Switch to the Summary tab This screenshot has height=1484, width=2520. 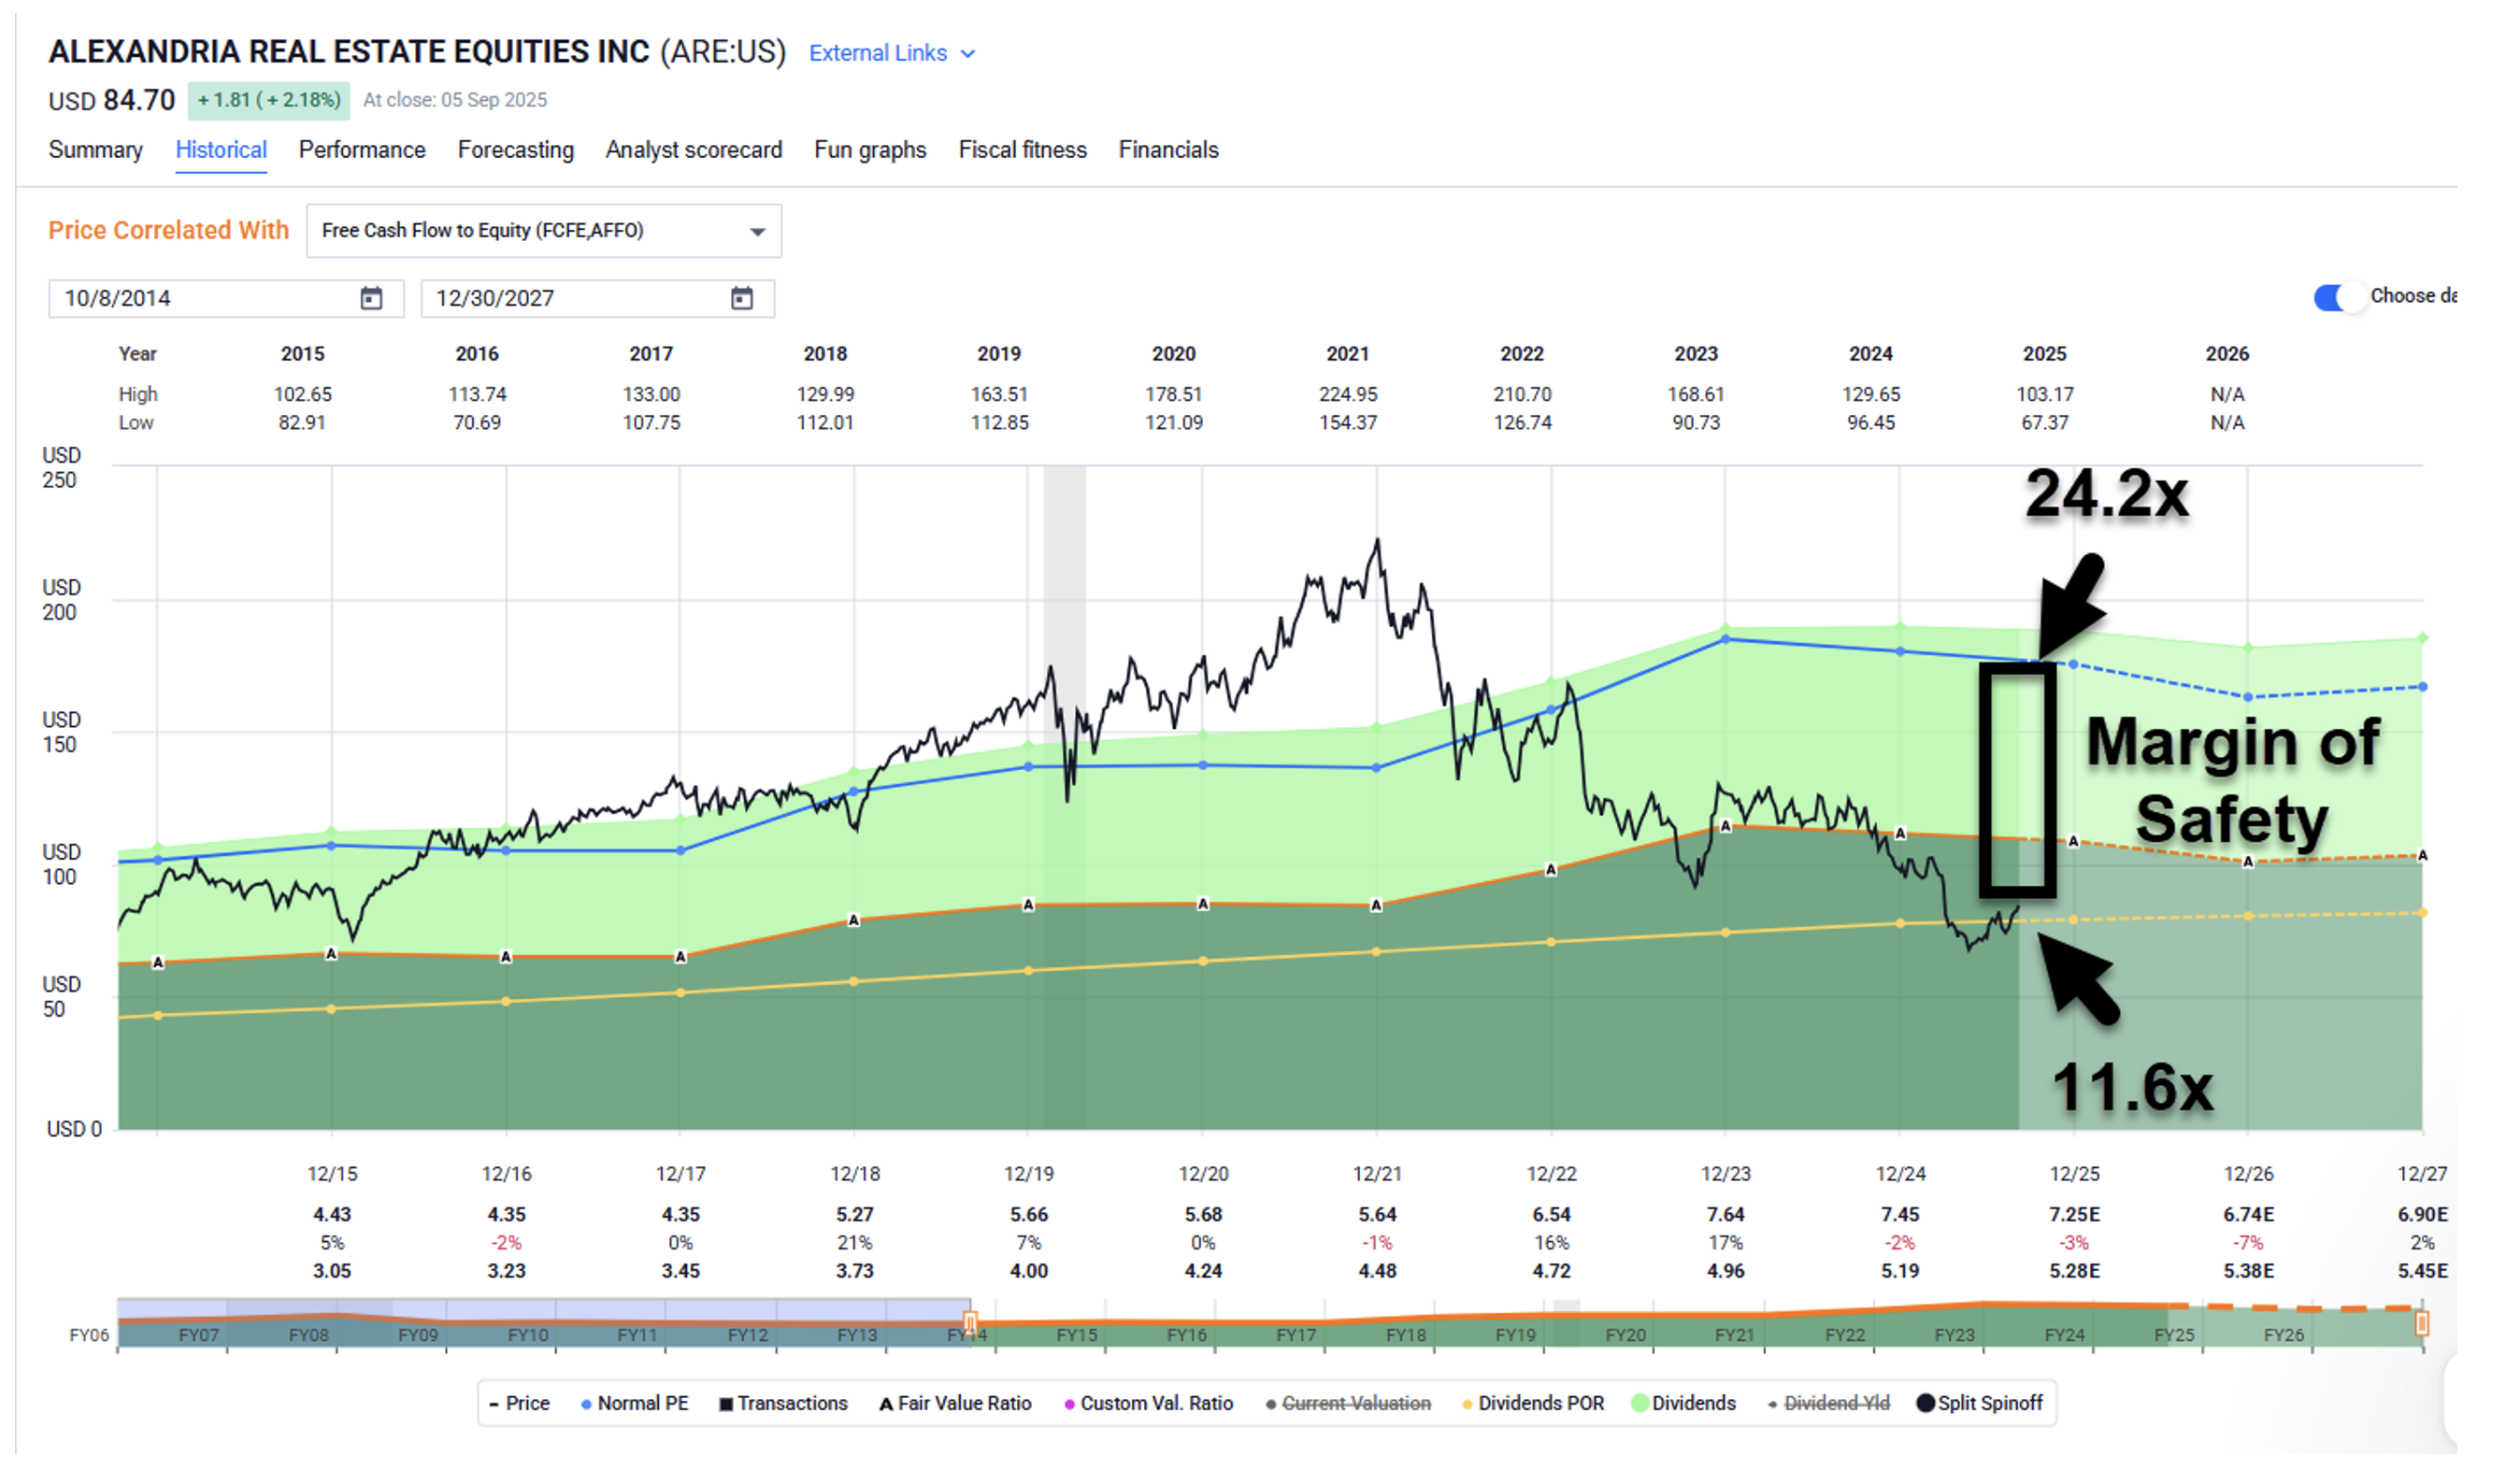pyautogui.click(x=96, y=150)
